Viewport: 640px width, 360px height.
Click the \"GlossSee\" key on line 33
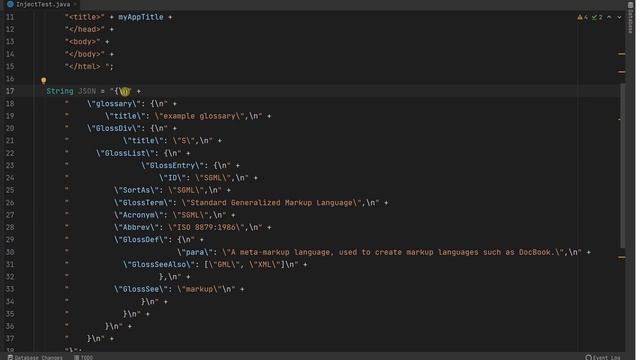pyautogui.click(x=141, y=289)
